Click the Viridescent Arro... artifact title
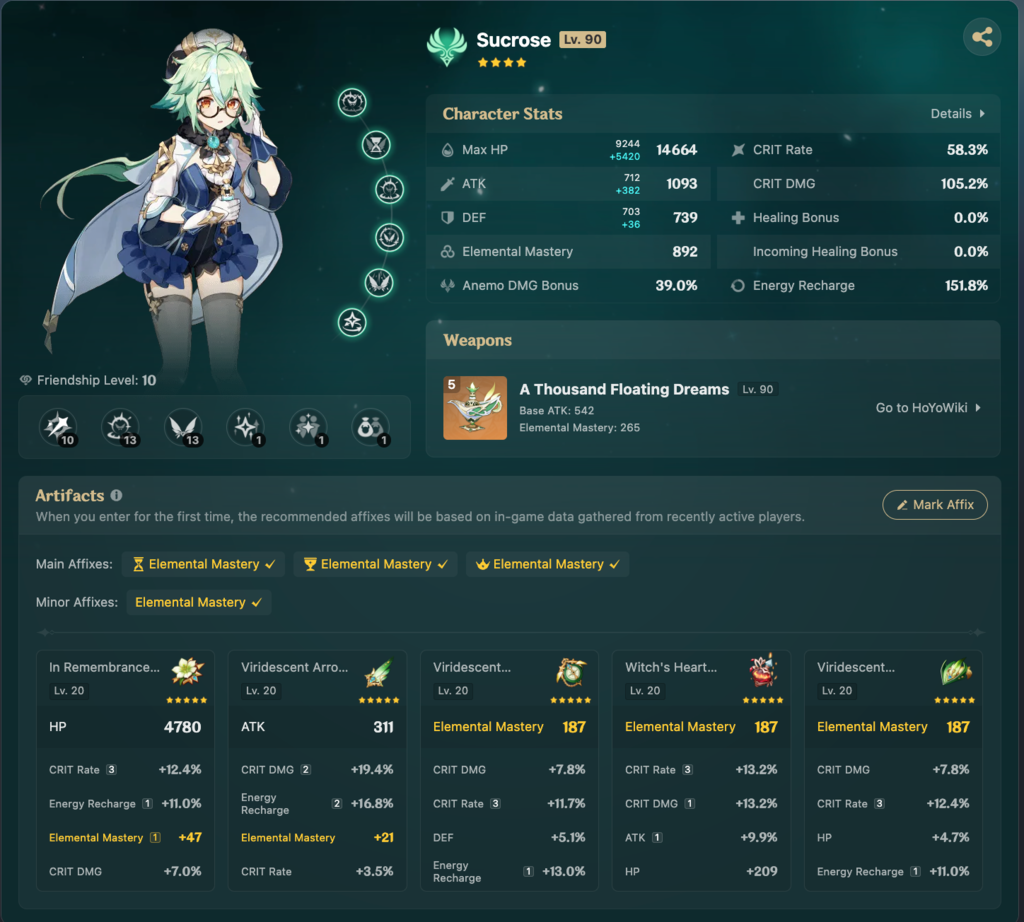 (295, 667)
